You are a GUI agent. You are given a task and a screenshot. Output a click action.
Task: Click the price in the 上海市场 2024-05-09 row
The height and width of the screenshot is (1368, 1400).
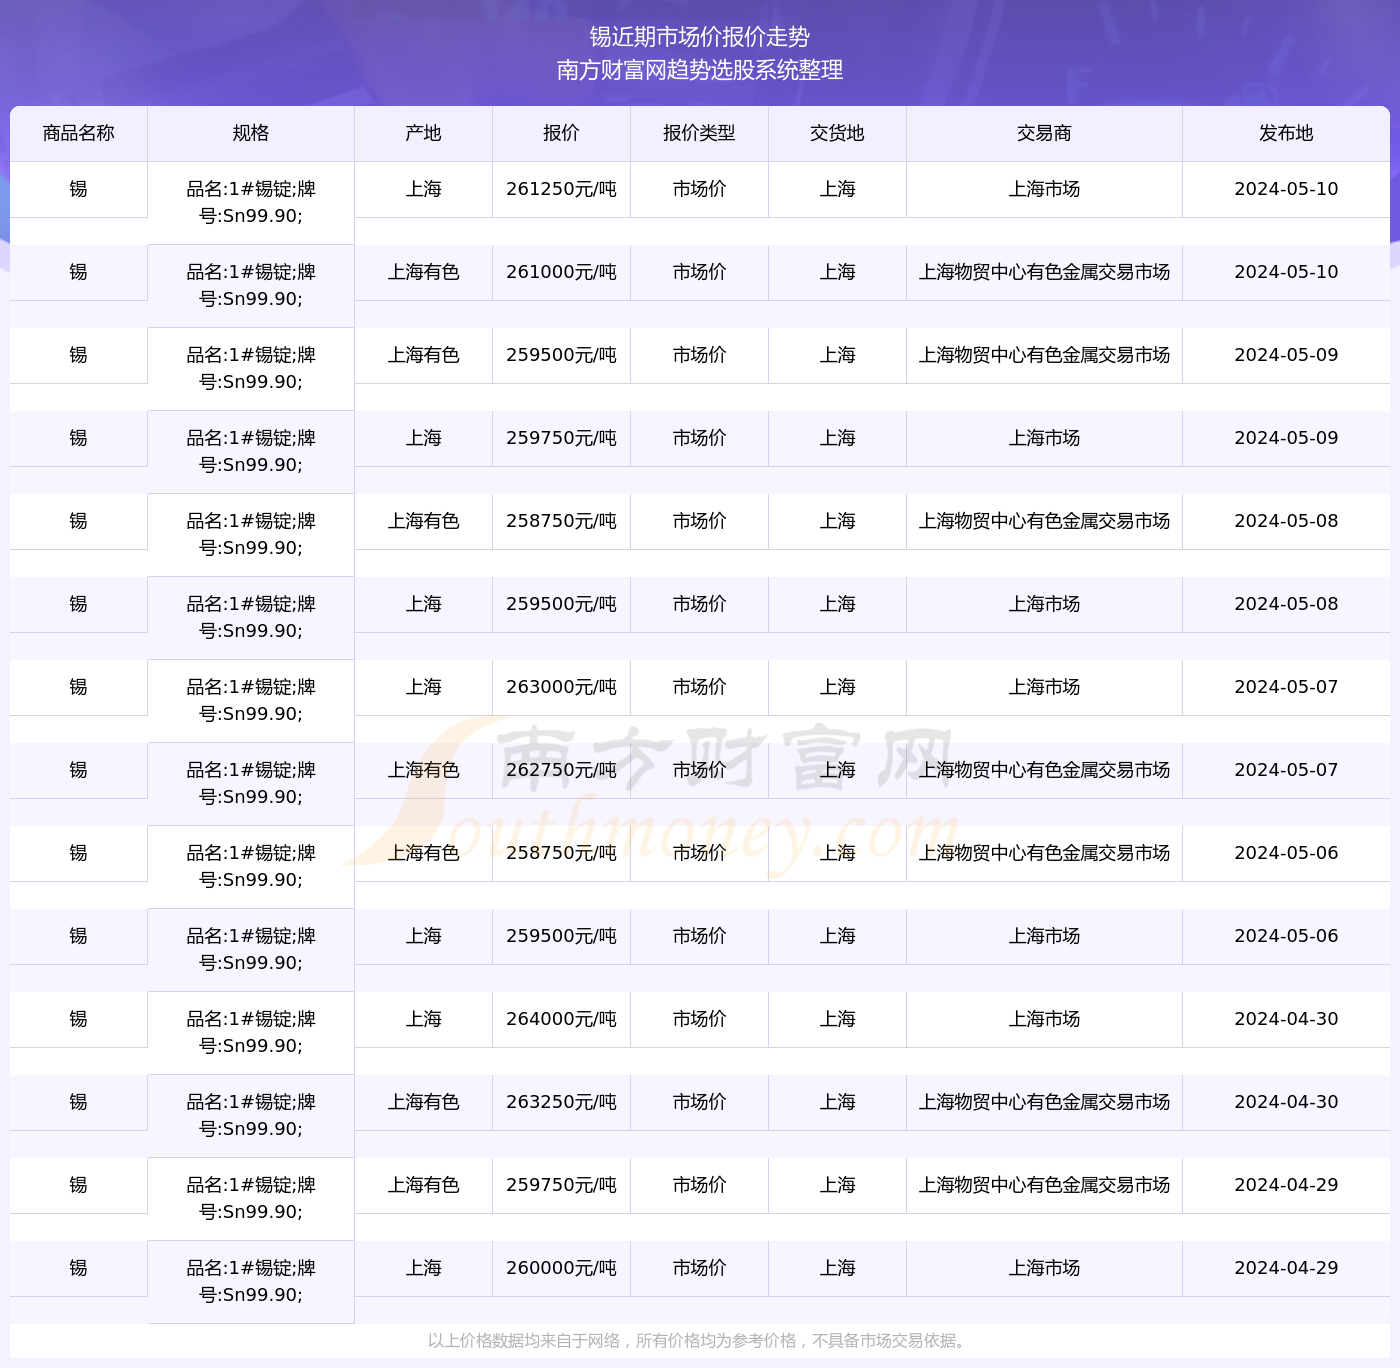[562, 438]
